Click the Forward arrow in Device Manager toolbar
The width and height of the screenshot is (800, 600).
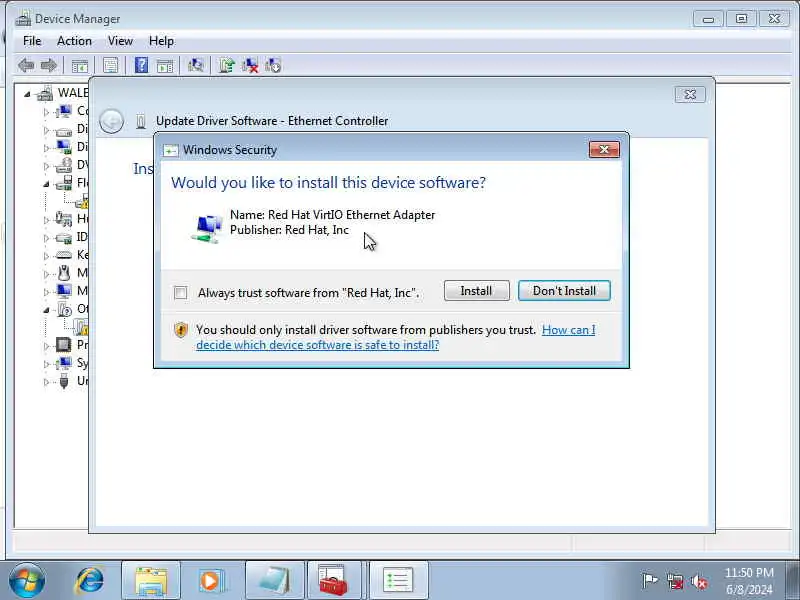[x=49, y=65]
